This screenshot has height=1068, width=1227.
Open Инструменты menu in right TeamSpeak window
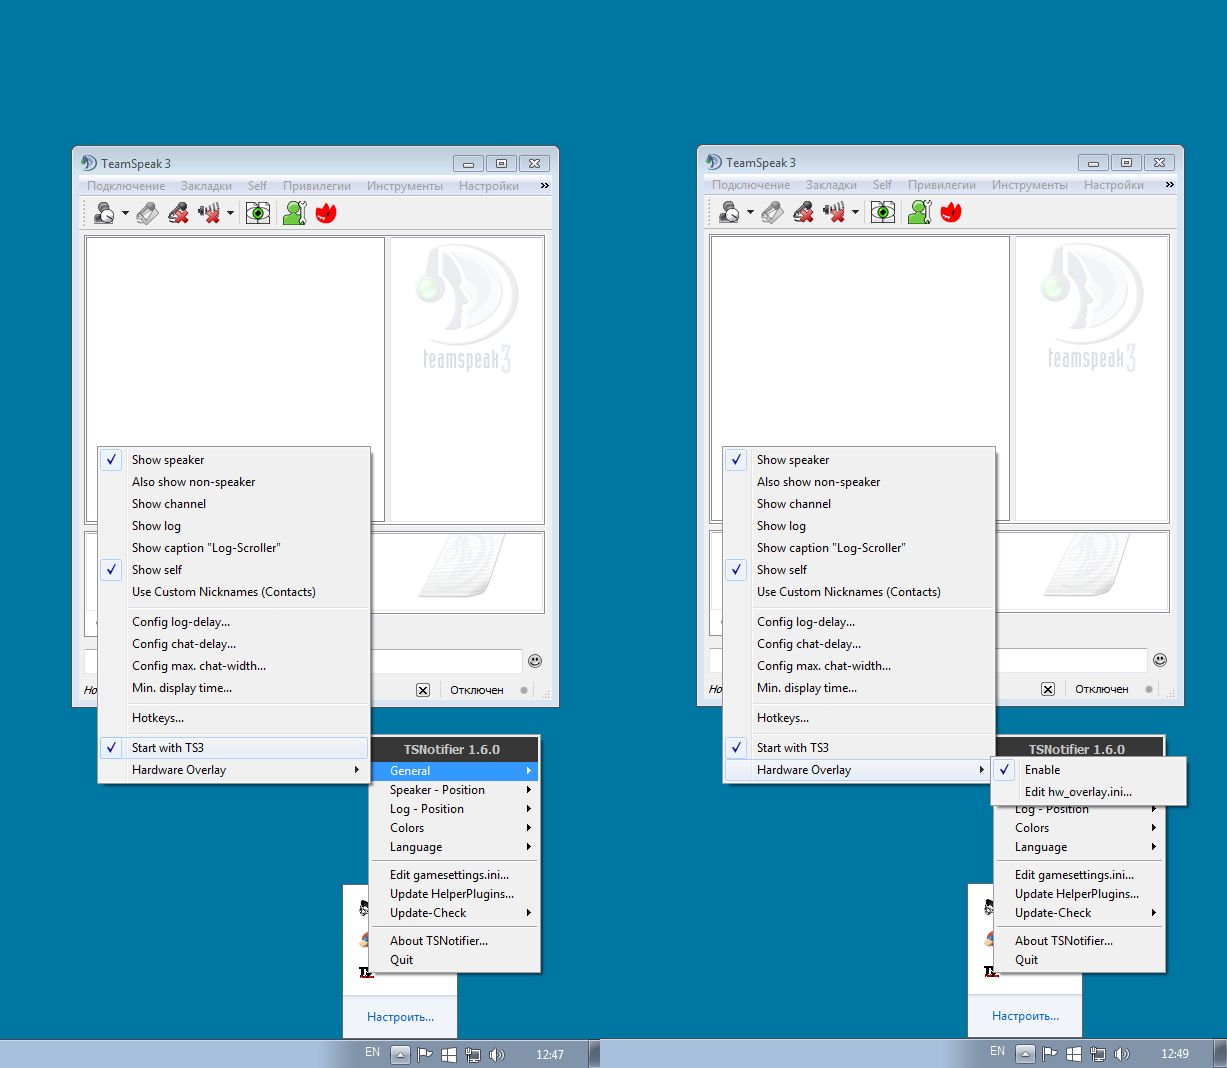coord(1030,185)
